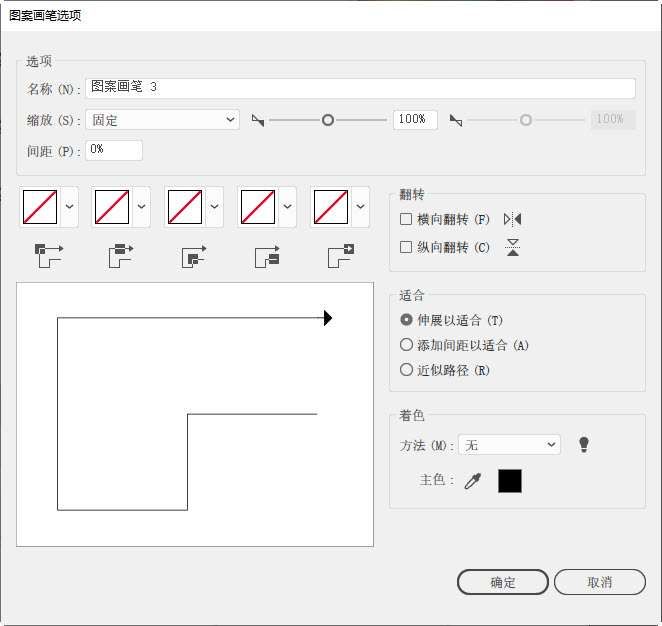662x626 pixels.
Task: Click the end tile icon
Action: tap(340, 256)
